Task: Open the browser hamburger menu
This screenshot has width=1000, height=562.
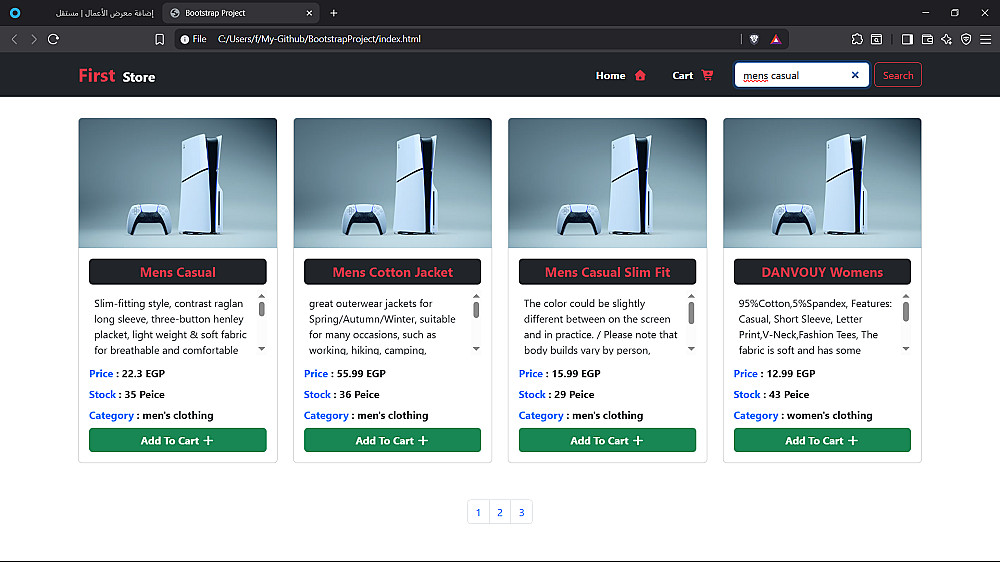Action: coord(985,39)
